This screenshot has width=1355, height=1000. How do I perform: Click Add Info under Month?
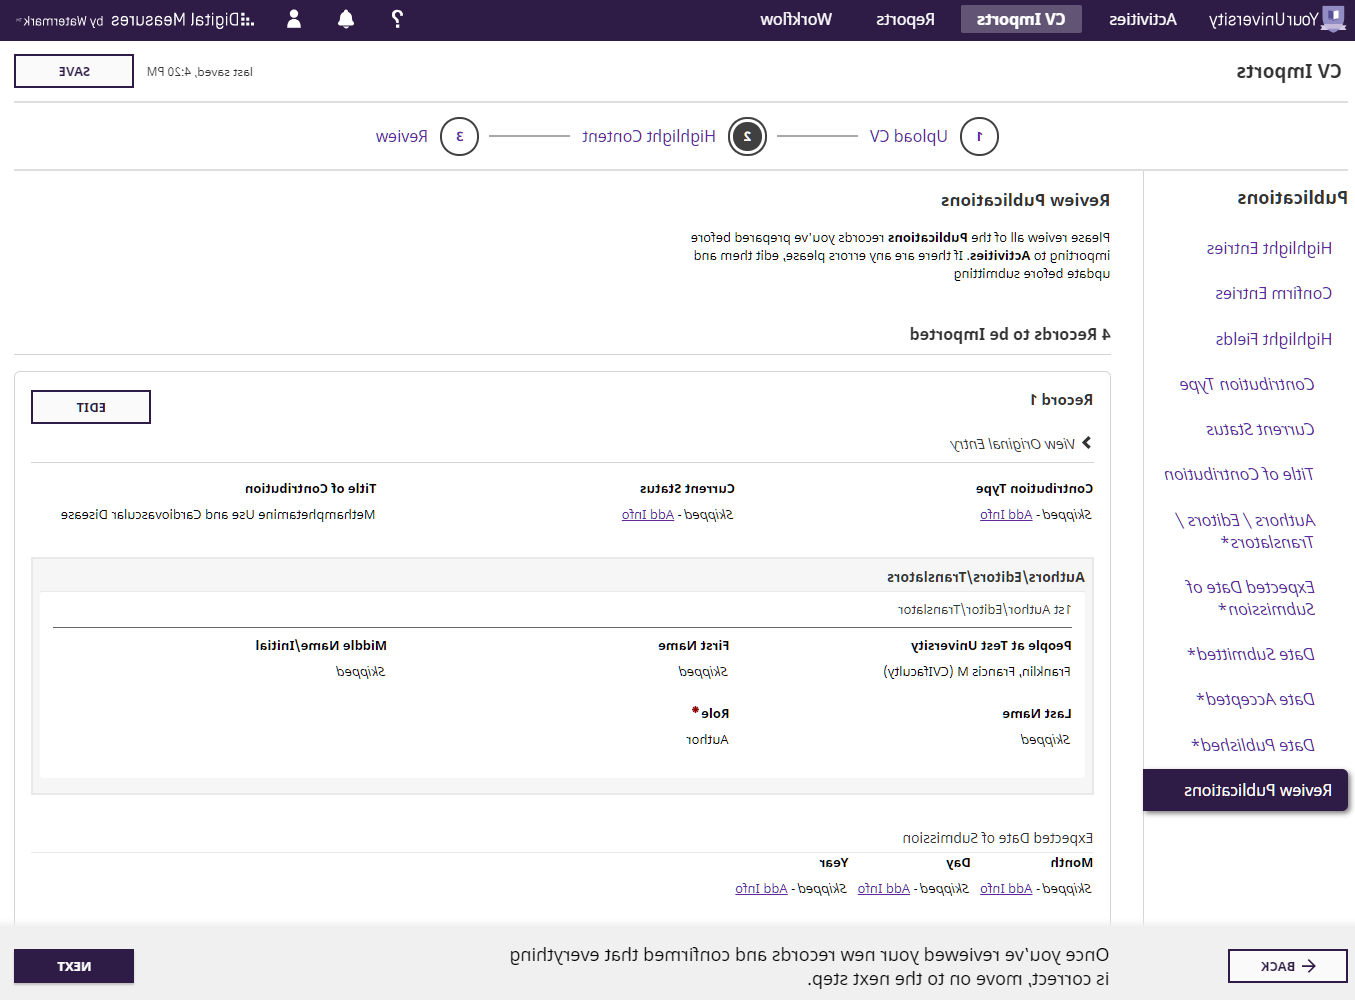1006,888
